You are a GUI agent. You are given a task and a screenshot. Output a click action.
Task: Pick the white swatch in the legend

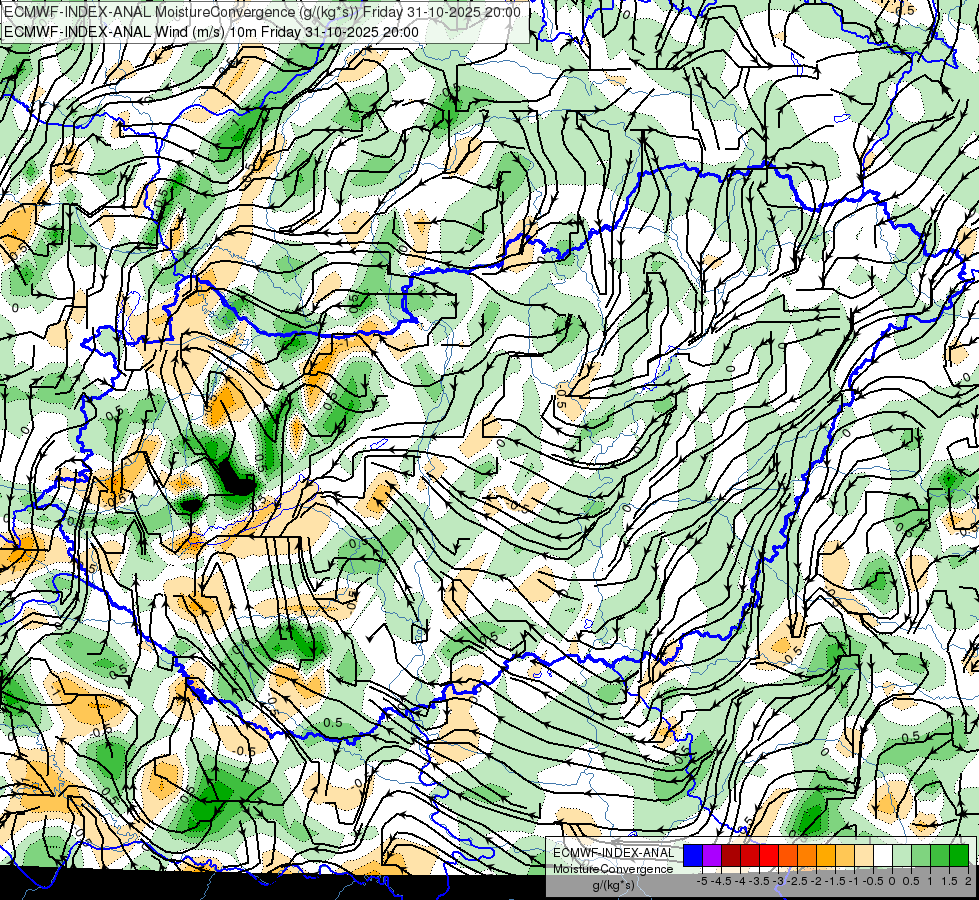tap(883, 855)
